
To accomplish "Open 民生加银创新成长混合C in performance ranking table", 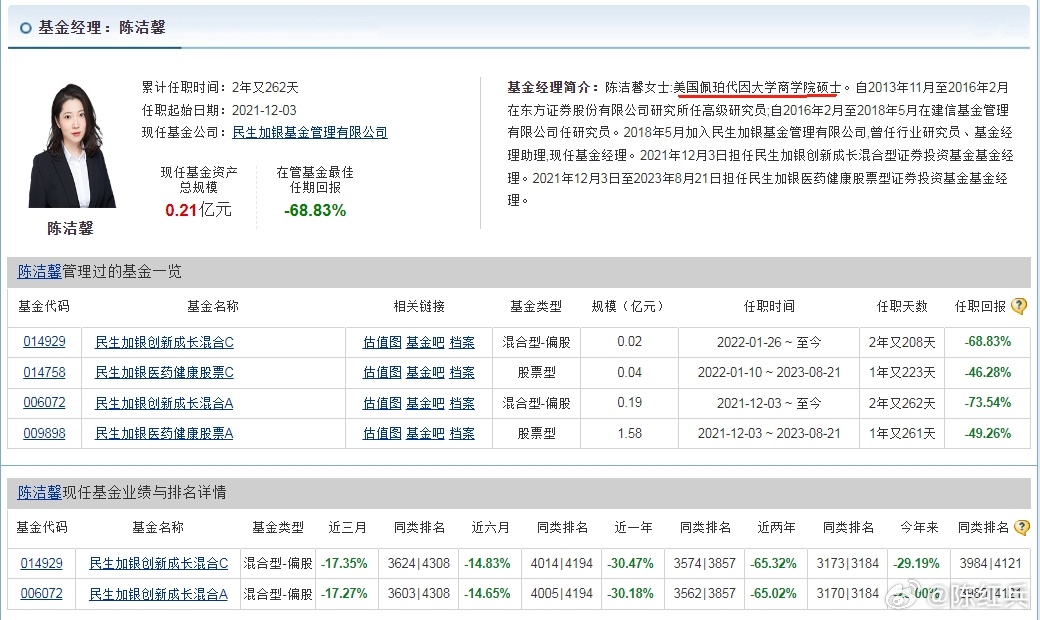I will click(159, 564).
